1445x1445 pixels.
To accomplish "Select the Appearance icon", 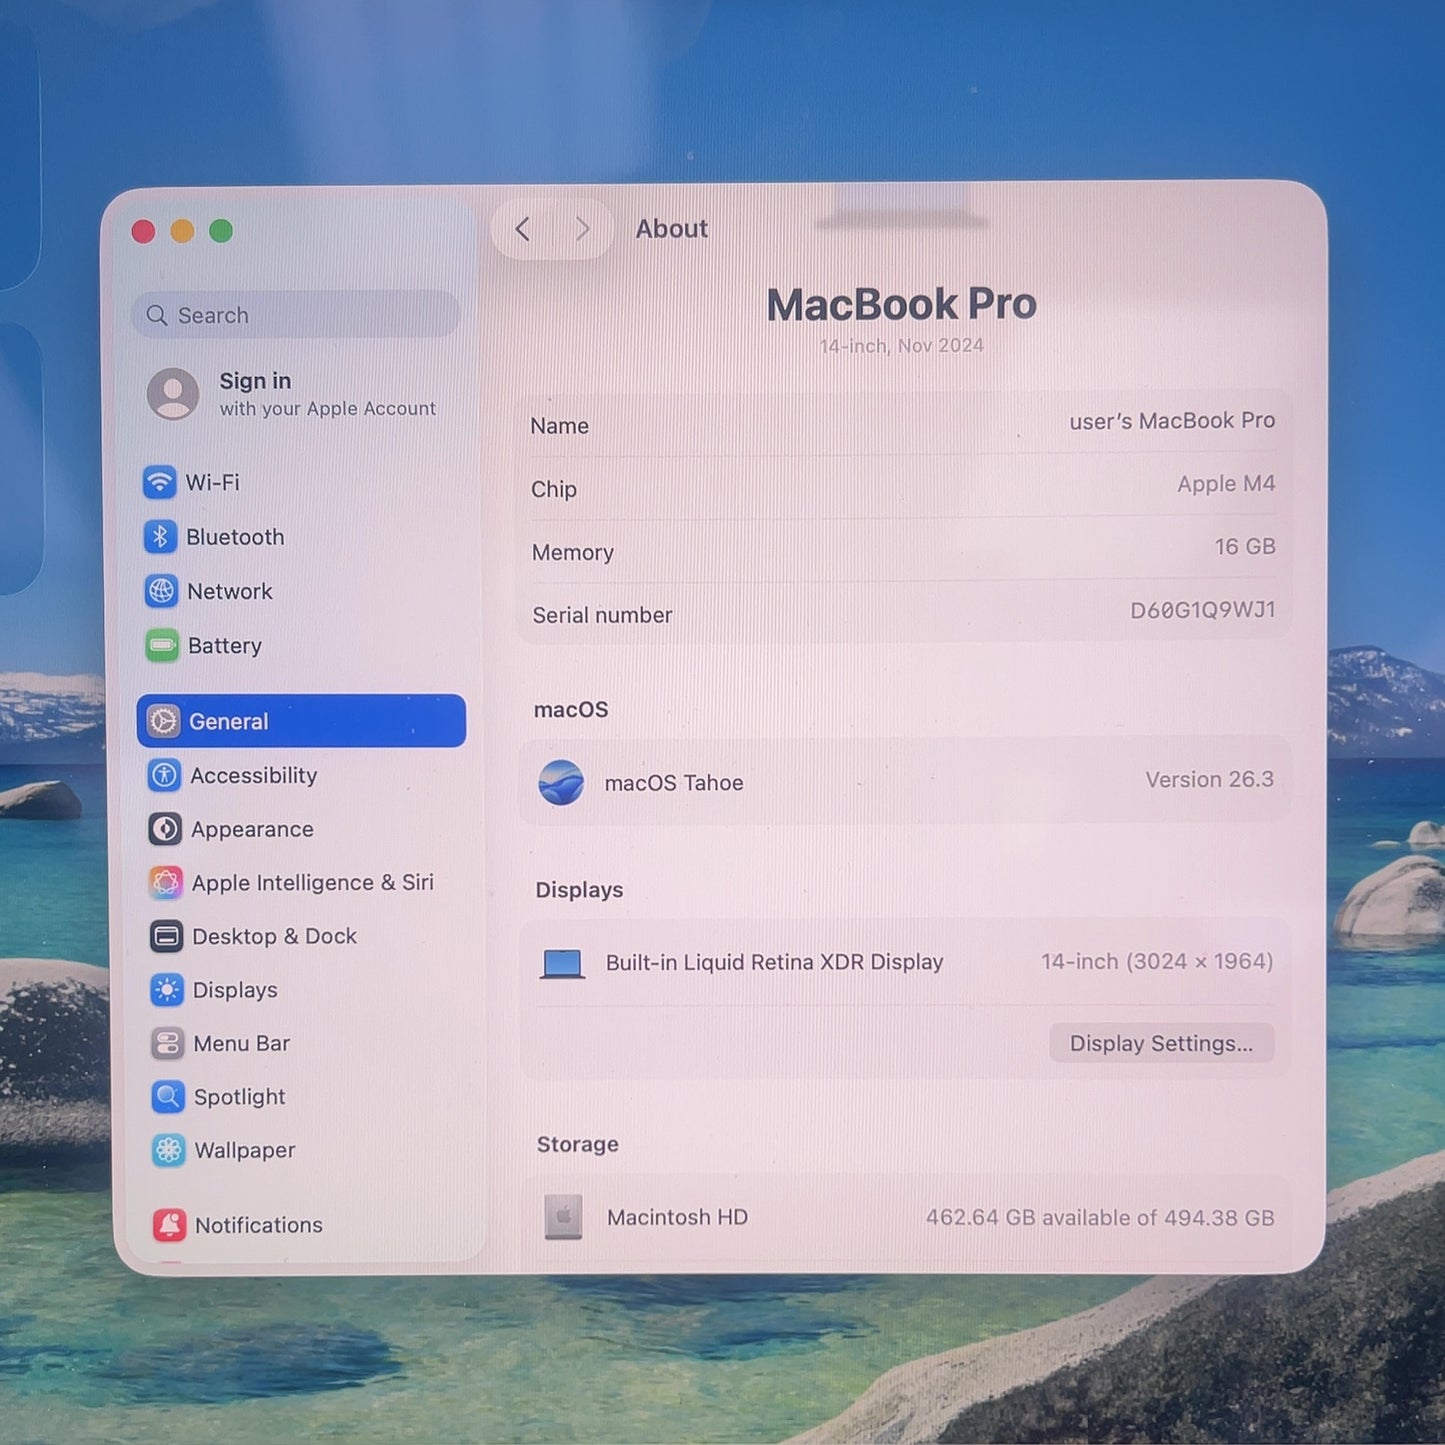I will pyautogui.click(x=165, y=829).
